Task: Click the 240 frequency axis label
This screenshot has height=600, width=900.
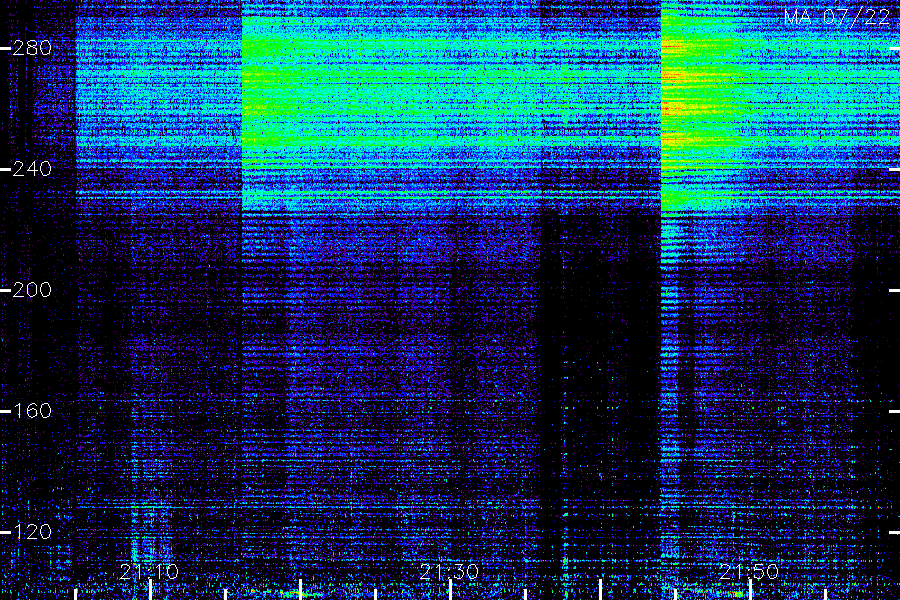Action: click(x=32, y=169)
